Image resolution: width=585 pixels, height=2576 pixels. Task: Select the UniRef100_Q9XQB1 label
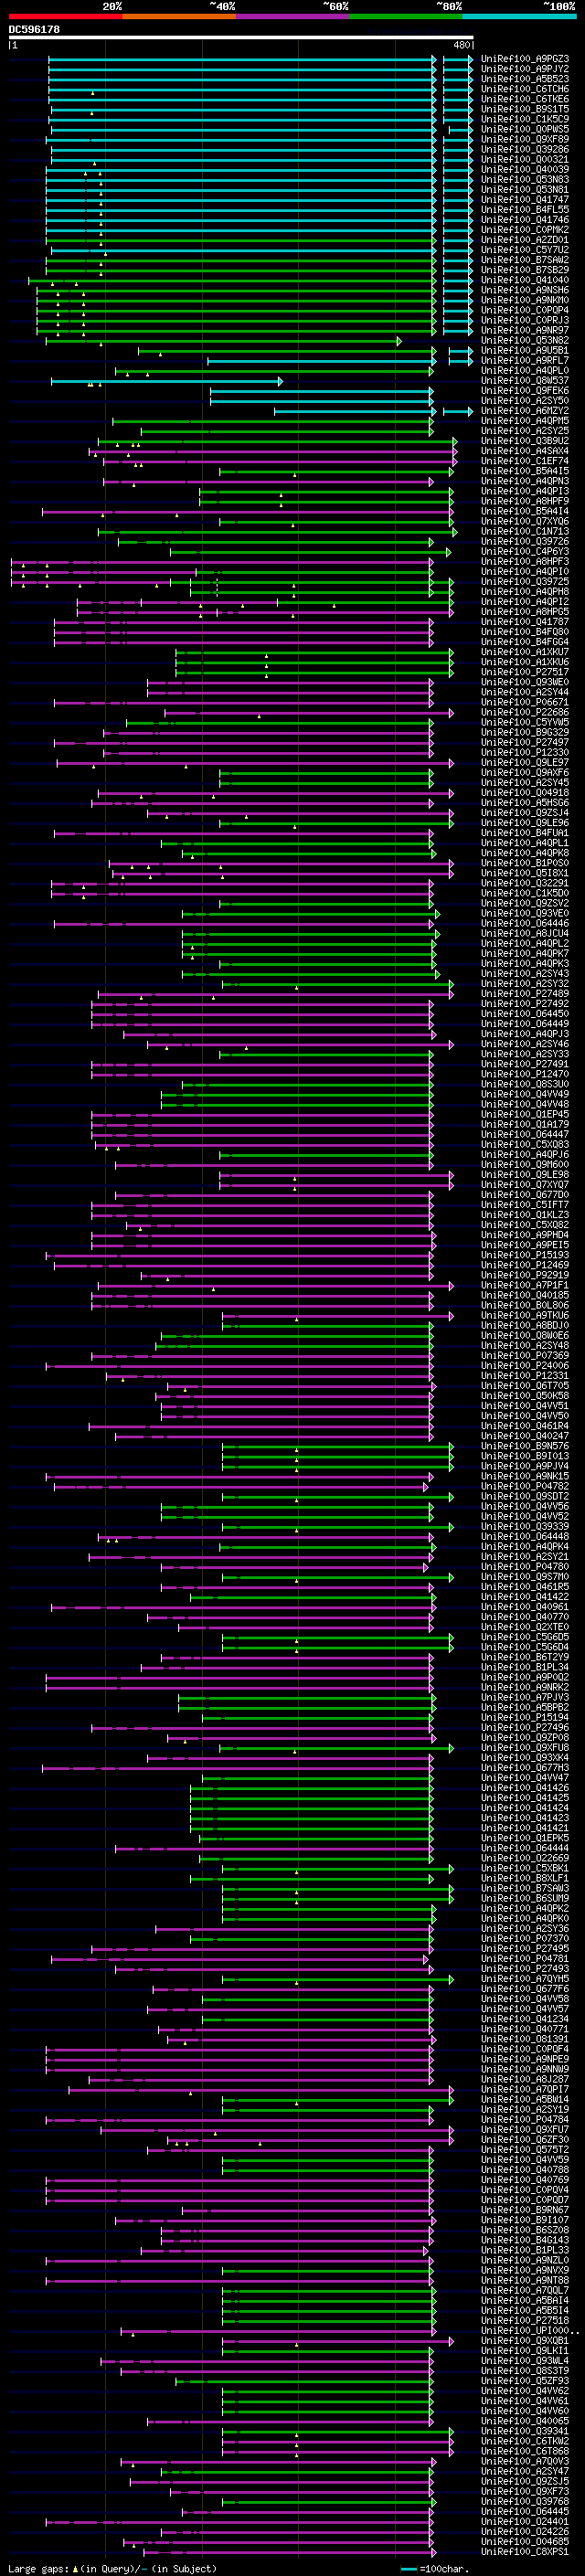(x=525, y=2340)
